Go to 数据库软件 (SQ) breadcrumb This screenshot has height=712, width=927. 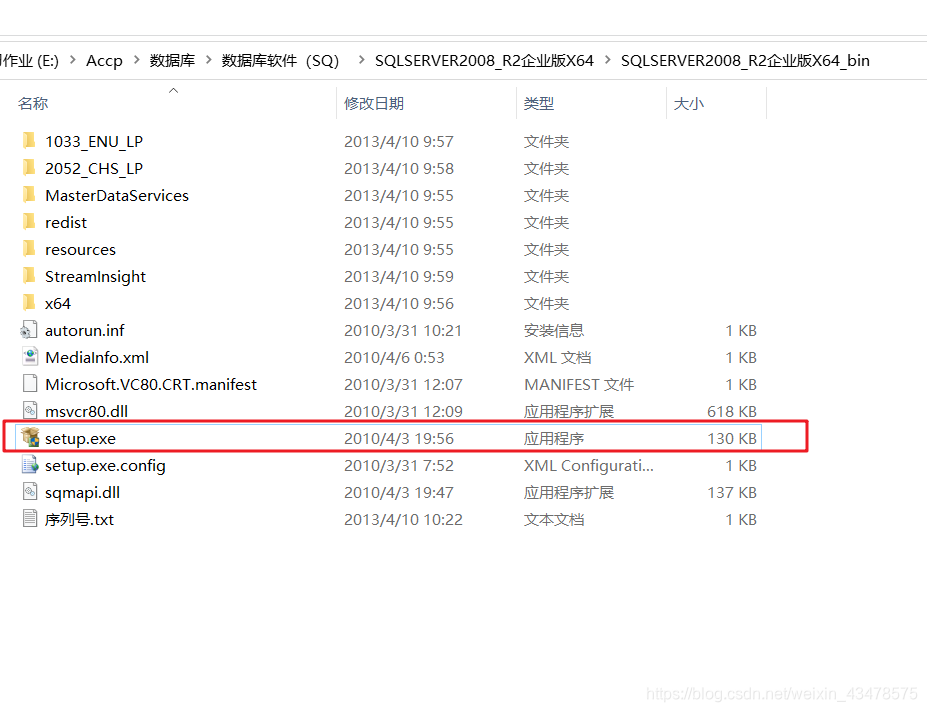pyautogui.click(x=280, y=60)
